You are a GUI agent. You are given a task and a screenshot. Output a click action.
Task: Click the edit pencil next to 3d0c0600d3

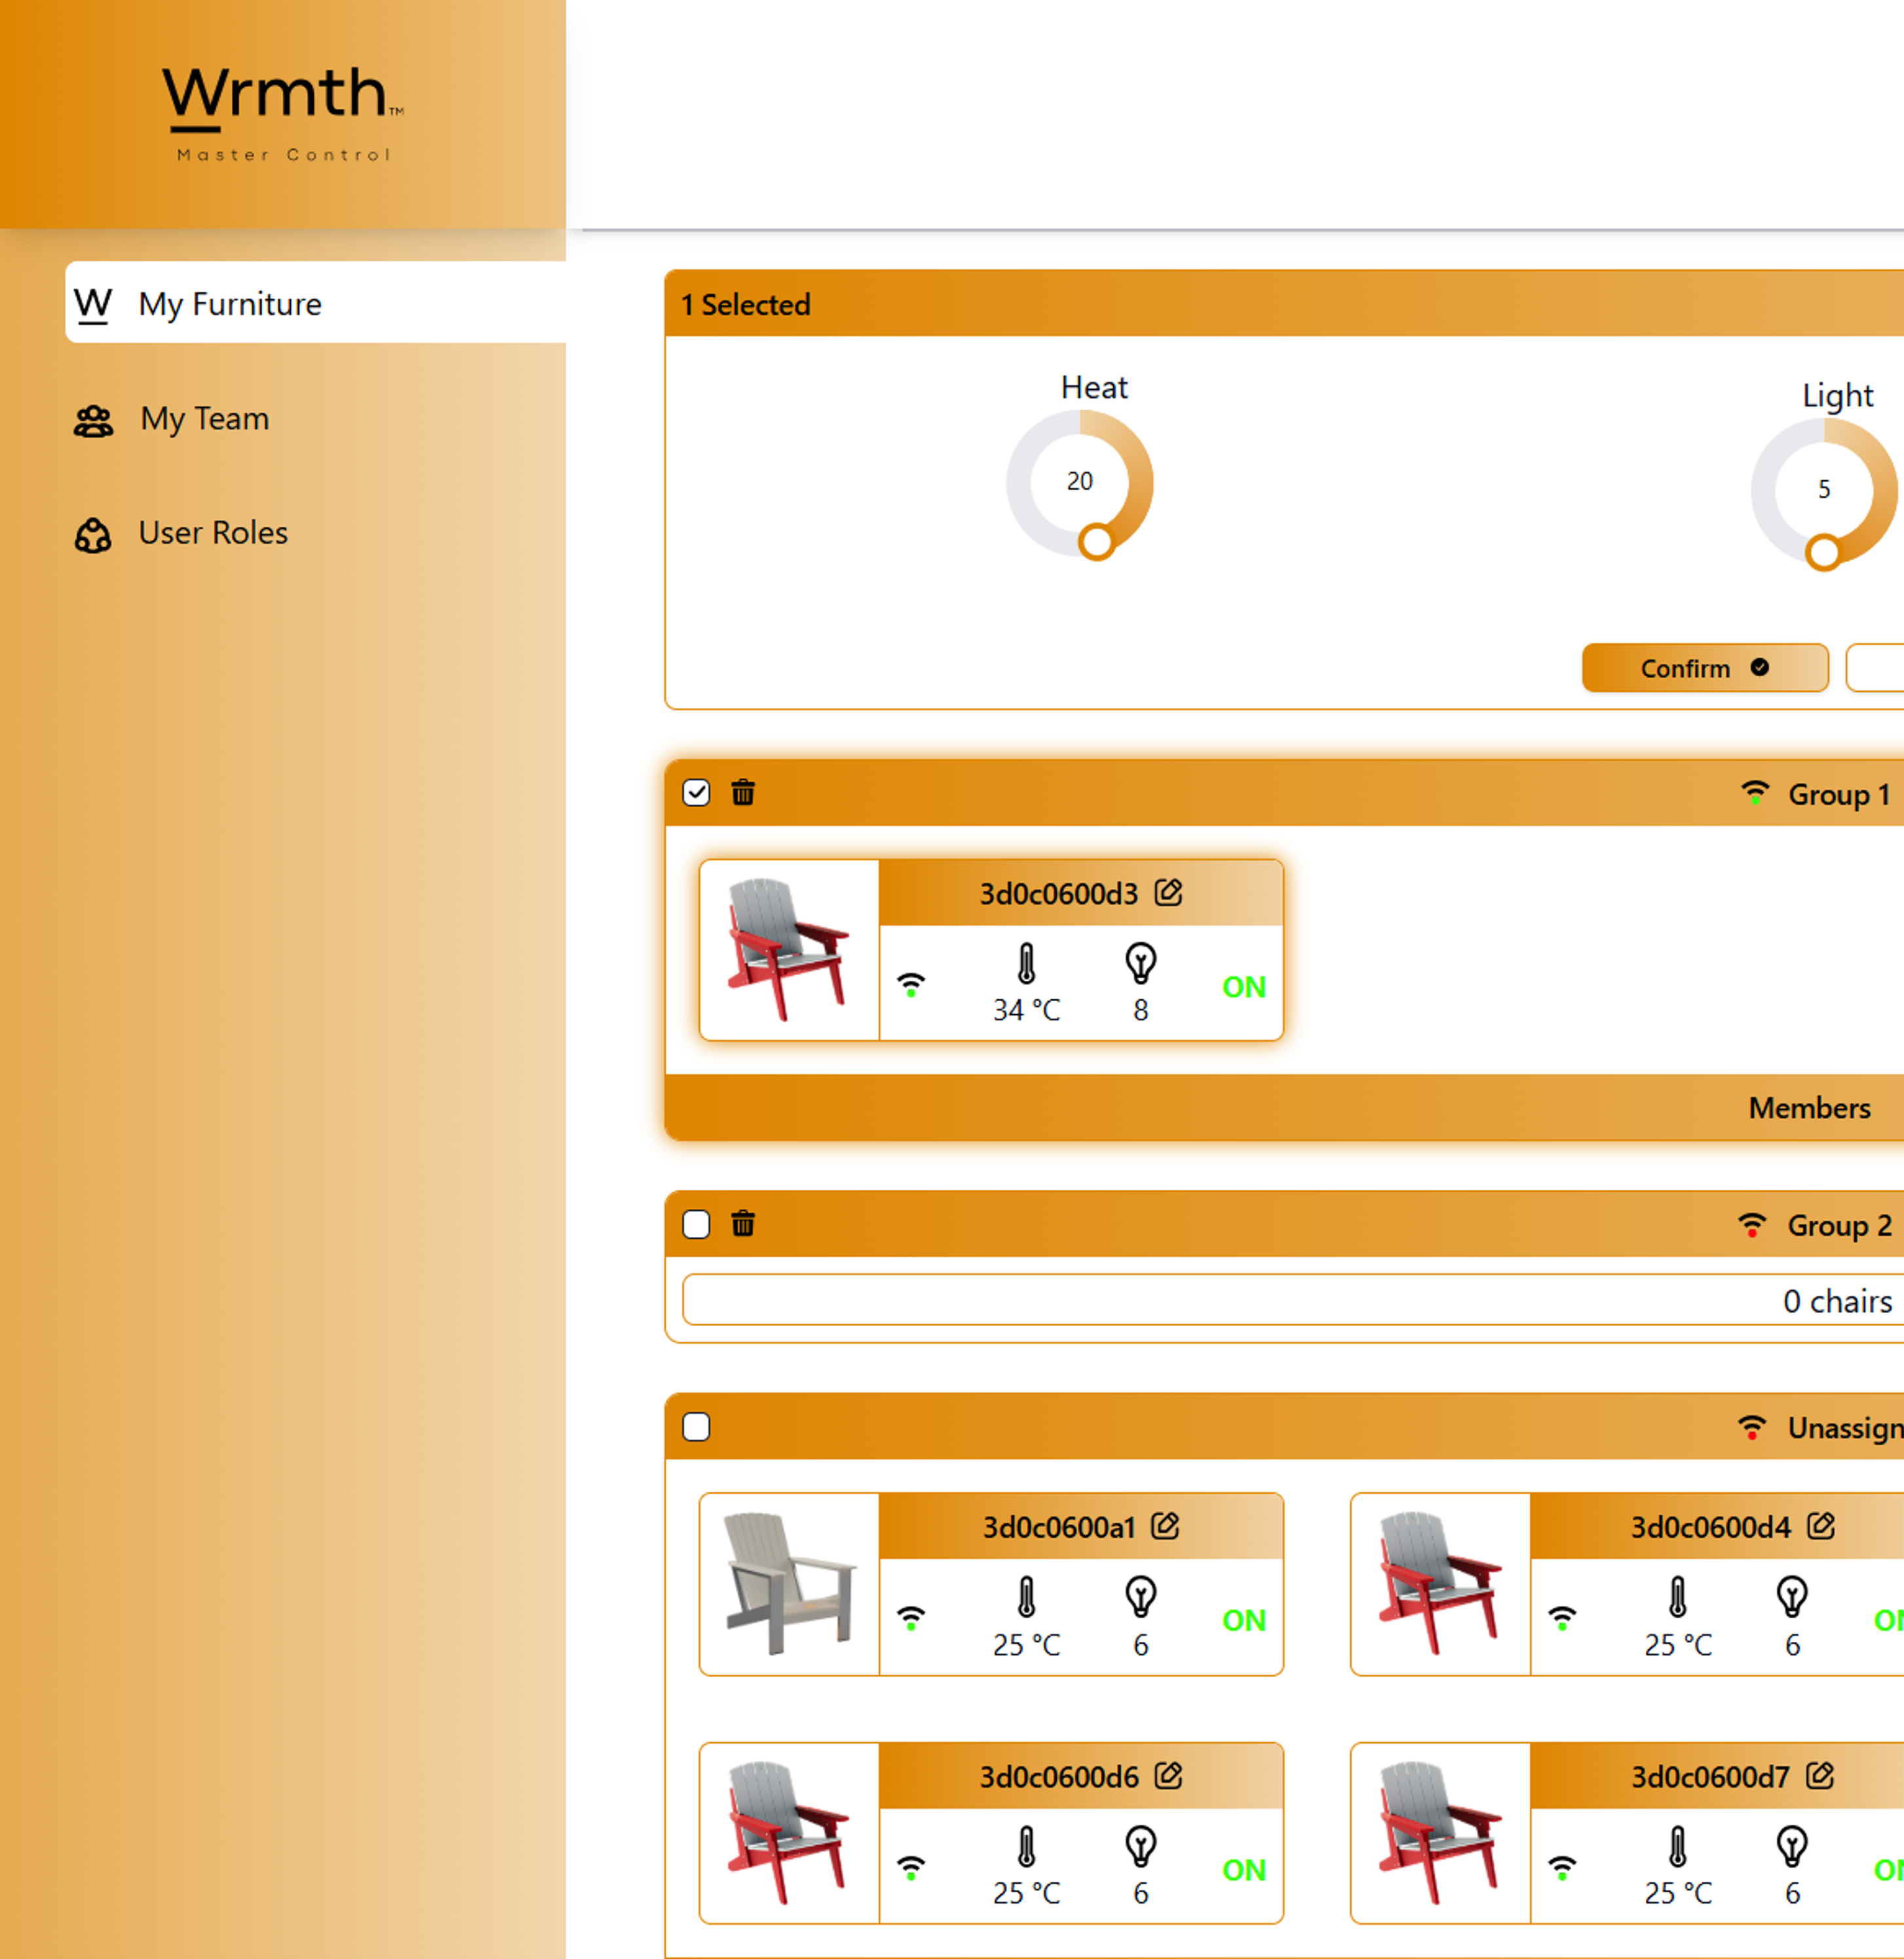coord(1168,893)
